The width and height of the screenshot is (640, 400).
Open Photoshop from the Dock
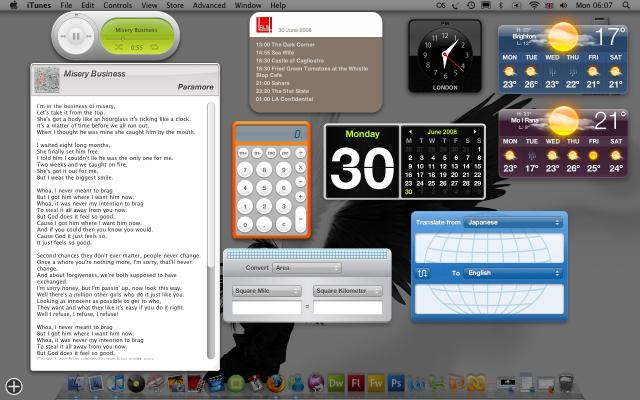point(396,384)
